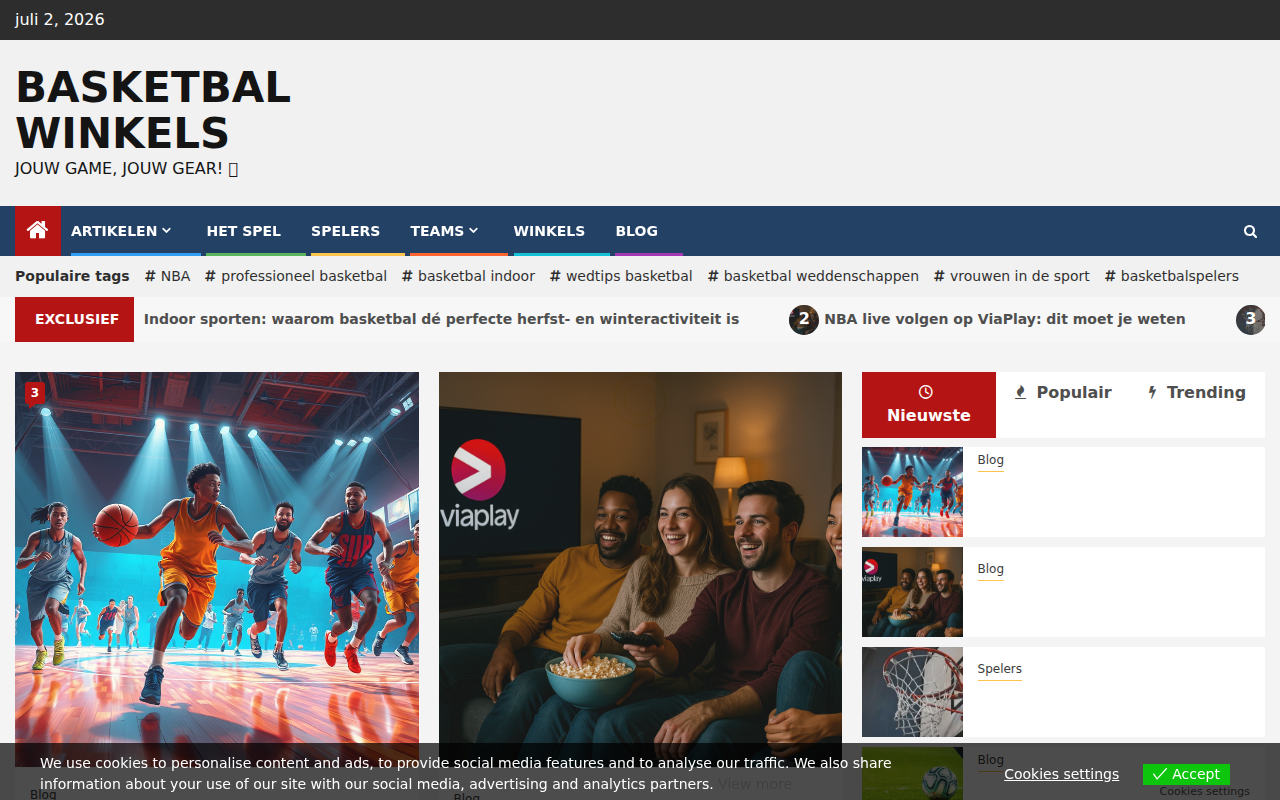This screenshot has width=1280, height=800.
Task: Click the Basketbal Winkels site title
Action: [x=153, y=110]
